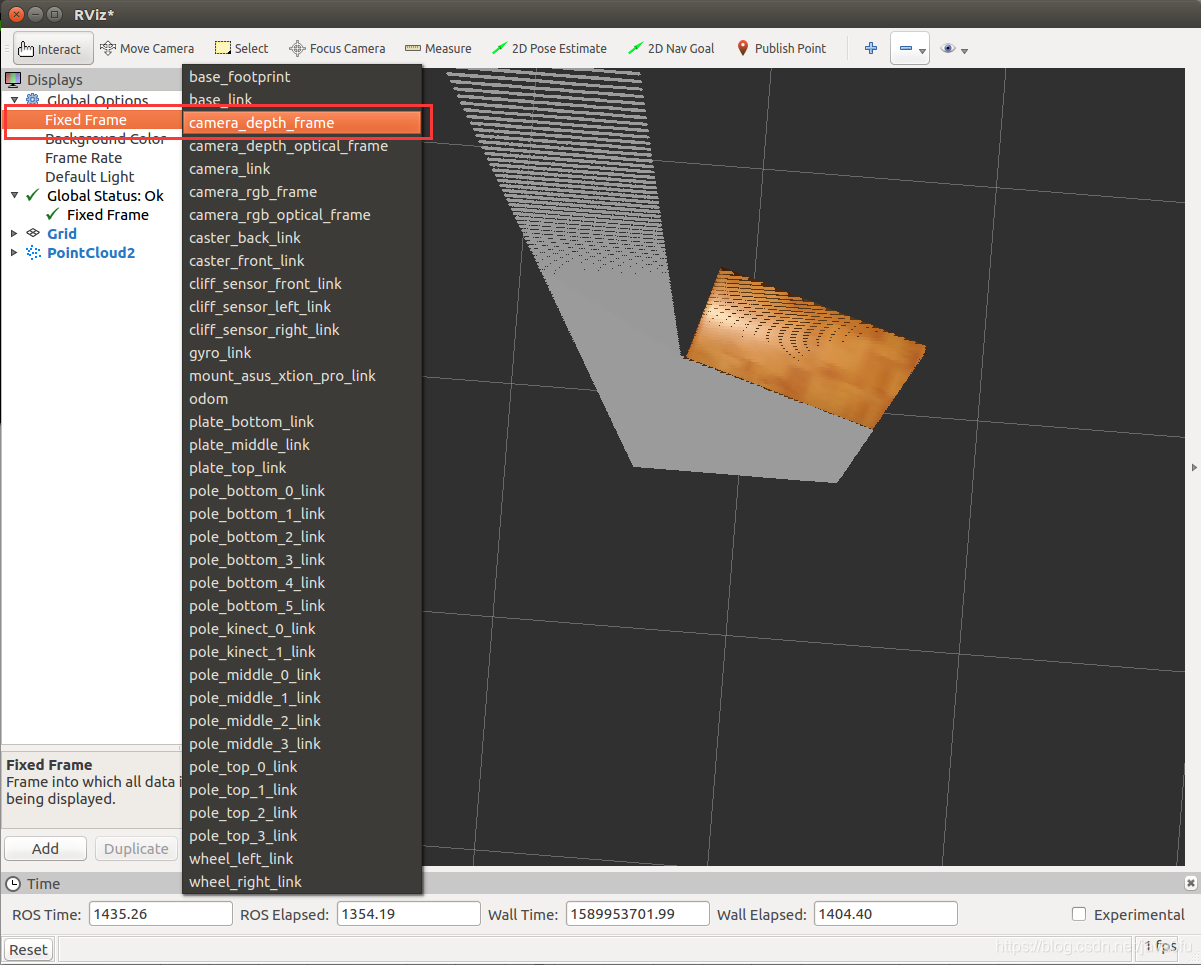The height and width of the screenshot is (965, 1201).
Task: Pick cliff_sensor_front_link option
Action: pyautogui.click(x=302, y=283)
